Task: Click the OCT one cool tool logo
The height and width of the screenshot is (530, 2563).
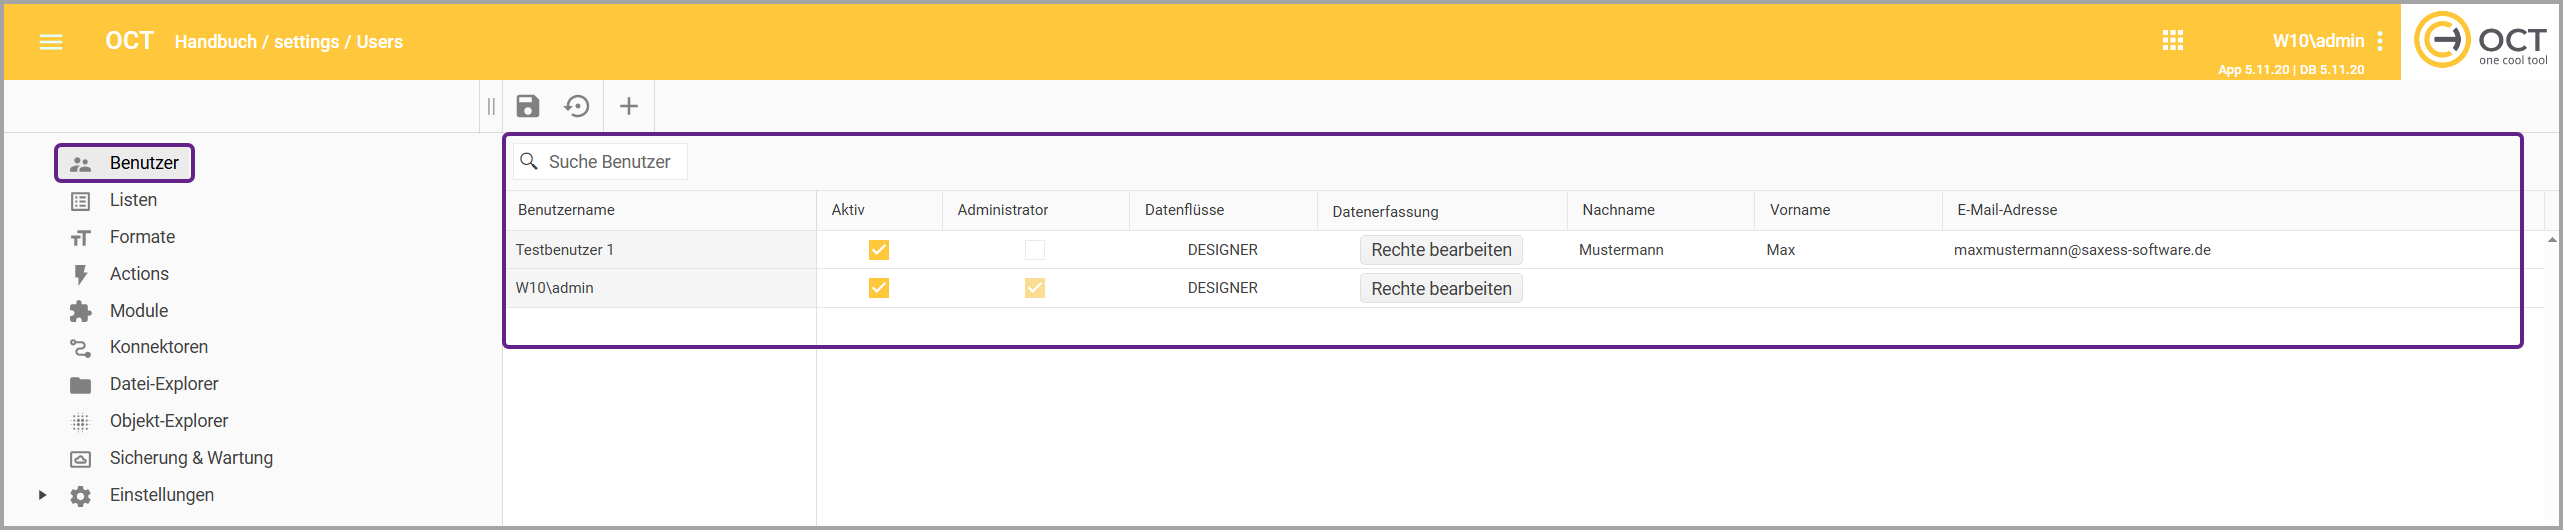Action: coord(2481,41)
